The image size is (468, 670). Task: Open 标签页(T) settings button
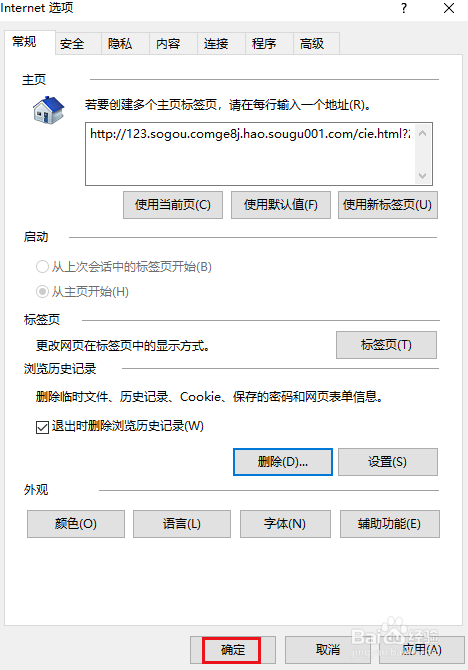coord(386,345)
